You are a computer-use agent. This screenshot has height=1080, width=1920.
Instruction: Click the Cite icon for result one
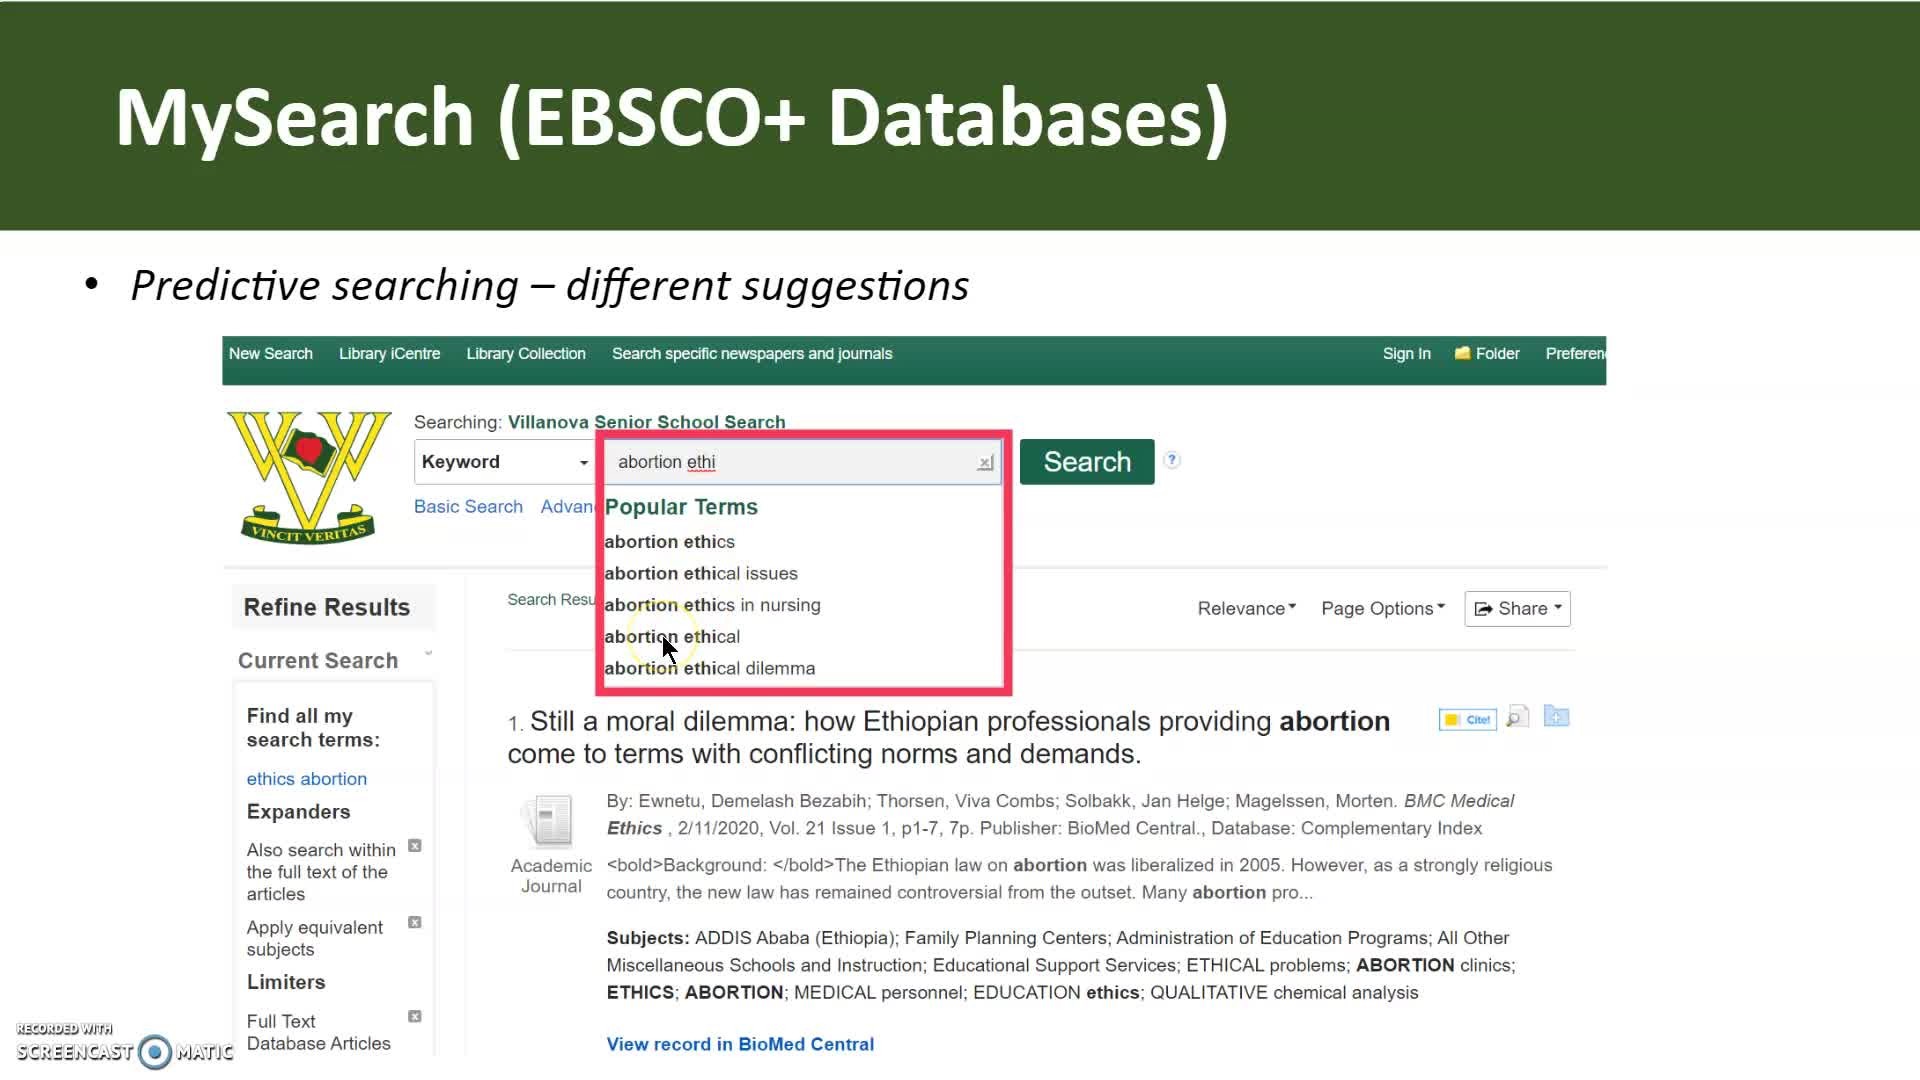tap(1467, 719)
